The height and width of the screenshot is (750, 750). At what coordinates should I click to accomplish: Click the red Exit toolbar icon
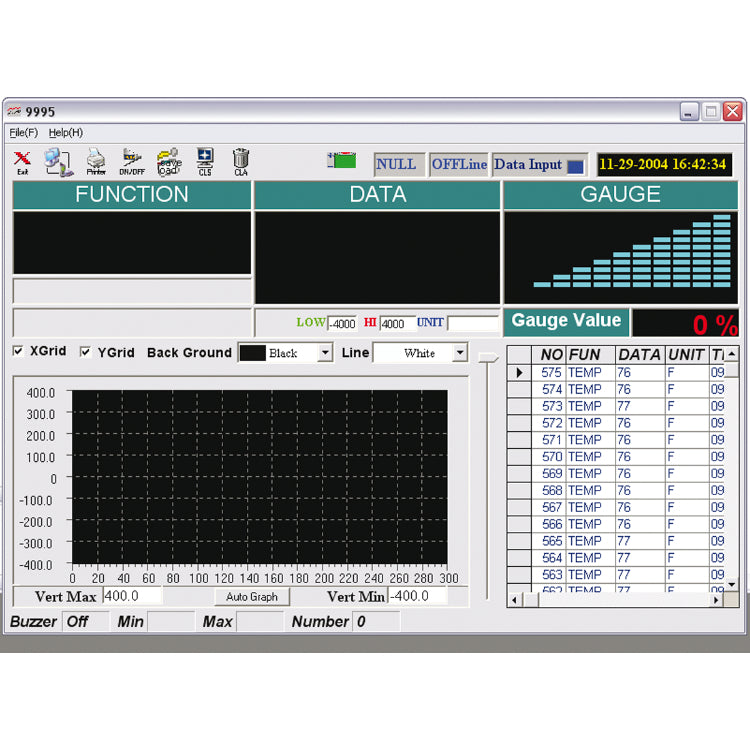[22, 160]
